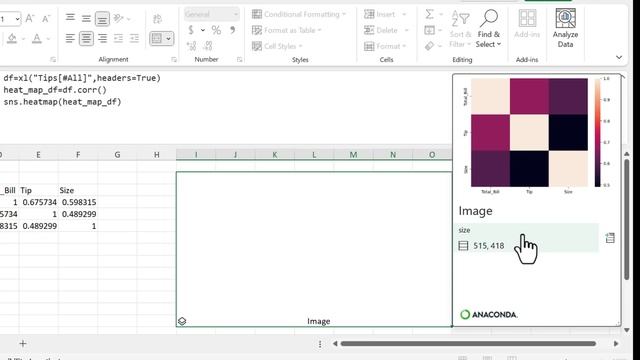Click the Orientation text rotation icon

119,18
